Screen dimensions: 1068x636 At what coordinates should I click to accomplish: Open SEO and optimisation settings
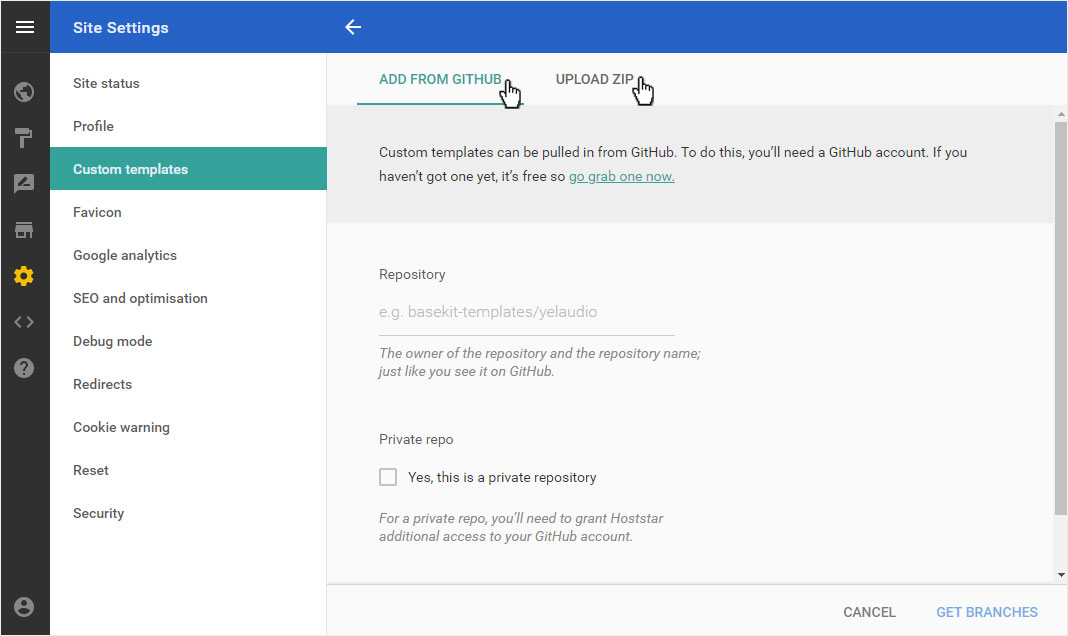coord(189,298)
